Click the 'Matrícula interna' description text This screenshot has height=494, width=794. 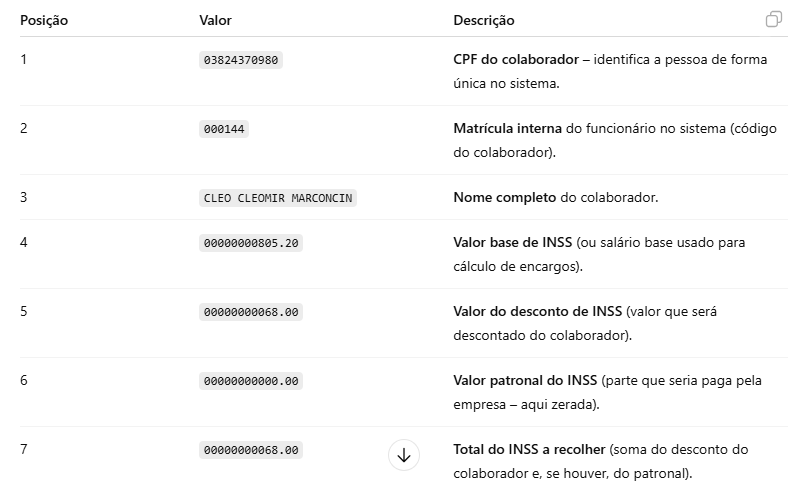click(x=507, y=129)
